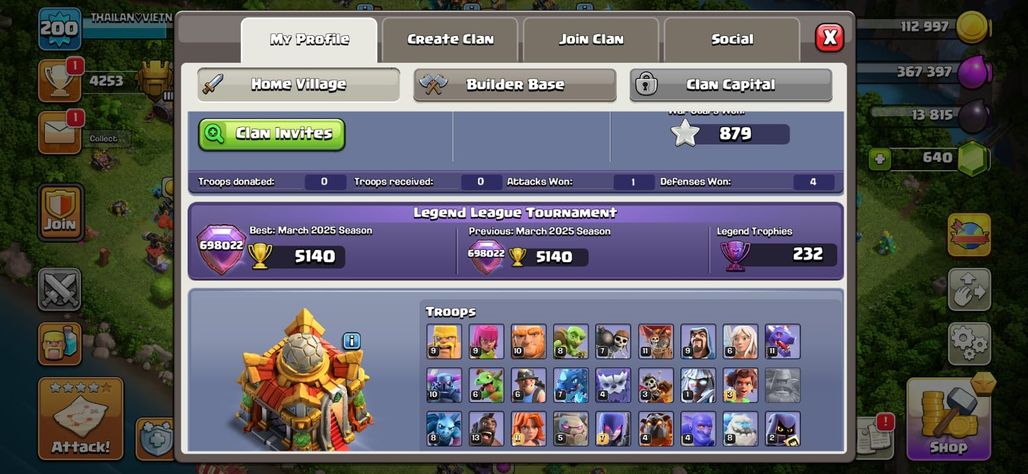The height and width of the screenshot is (474, 1028).
Task: Open the Social tab
Action: pos(732,39)
